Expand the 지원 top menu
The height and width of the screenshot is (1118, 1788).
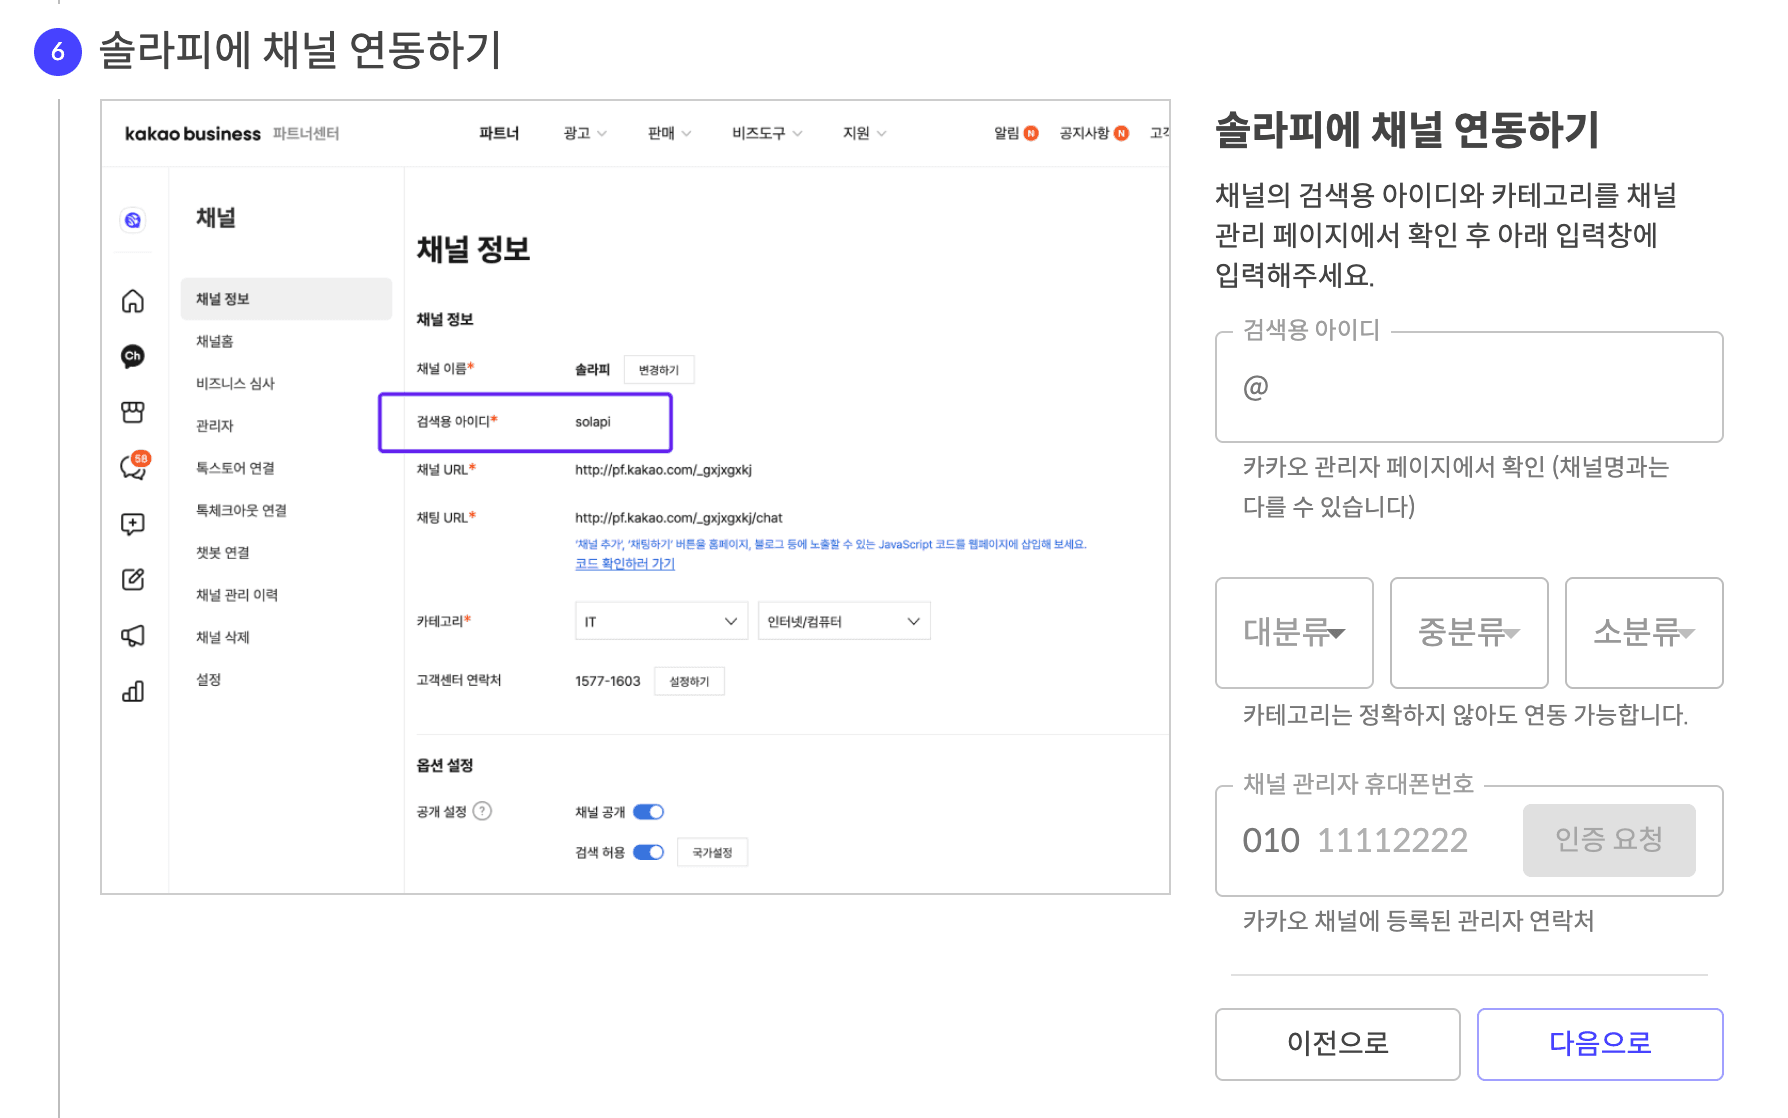[x=864, y=133]
